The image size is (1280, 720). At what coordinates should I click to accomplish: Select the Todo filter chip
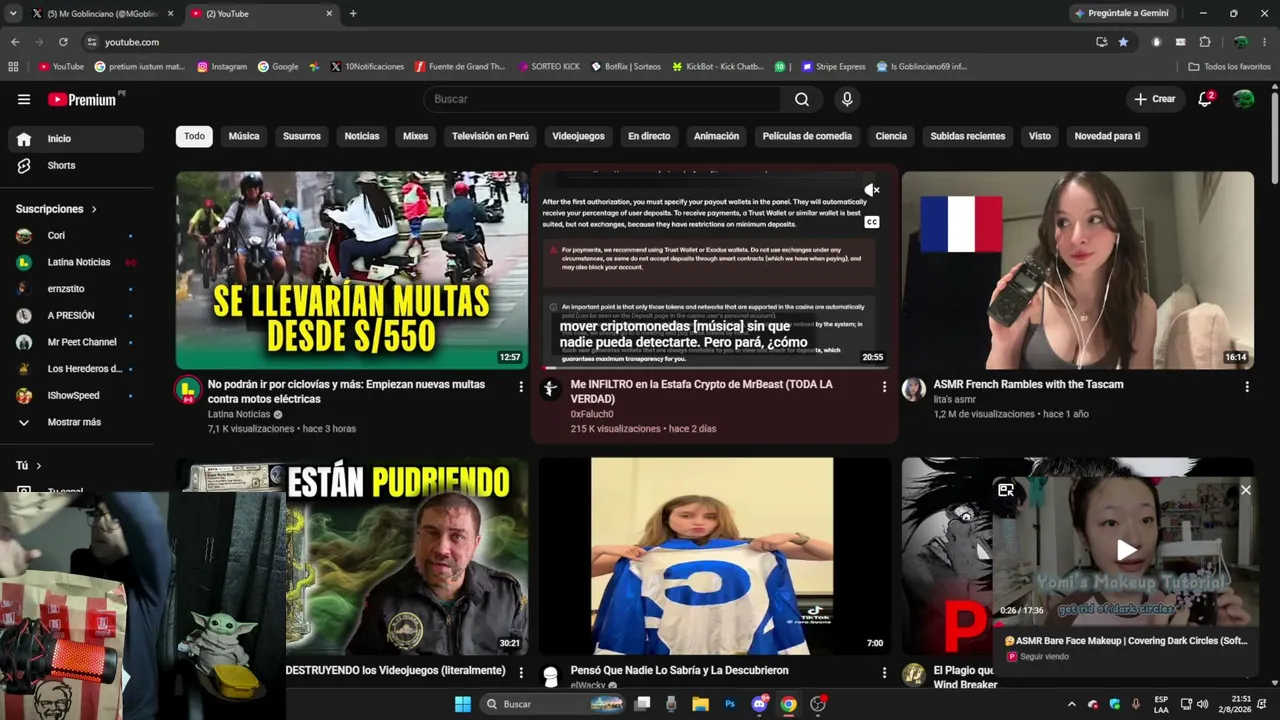pyautogui.click(x=194, y=136)
